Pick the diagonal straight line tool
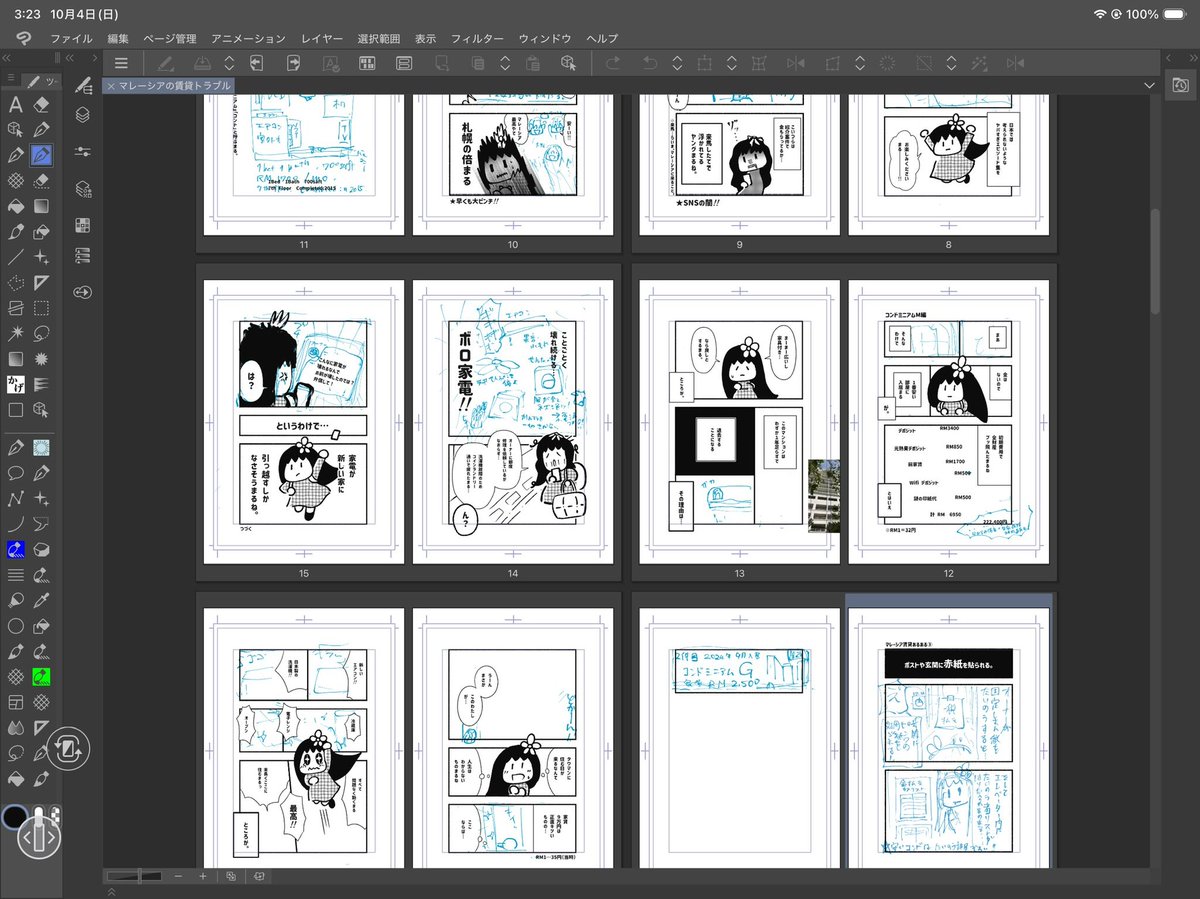The height and width of the screenshot is (899, 1200). tap(16, 257)
